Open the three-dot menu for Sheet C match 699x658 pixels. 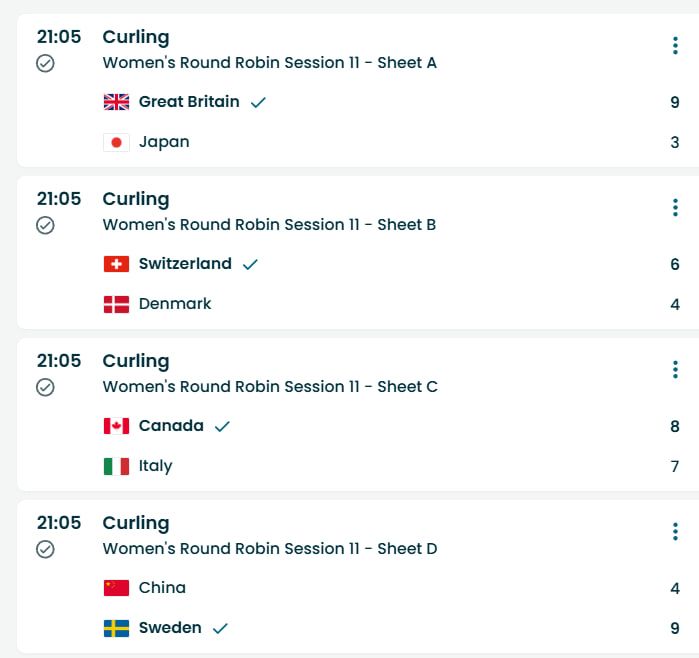[x=676, y=370]
